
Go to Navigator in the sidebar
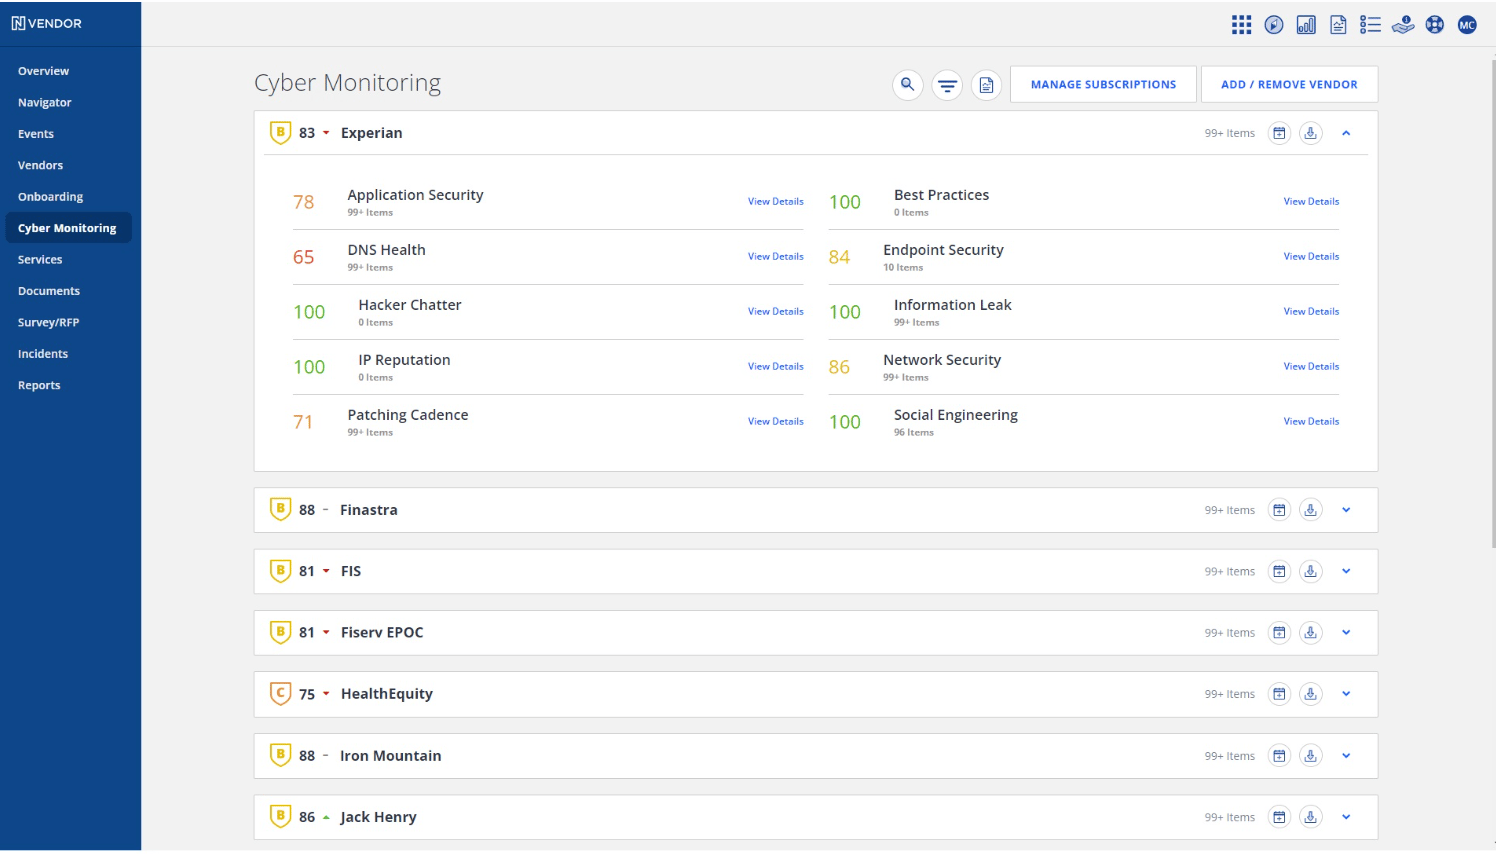[45, 102]
